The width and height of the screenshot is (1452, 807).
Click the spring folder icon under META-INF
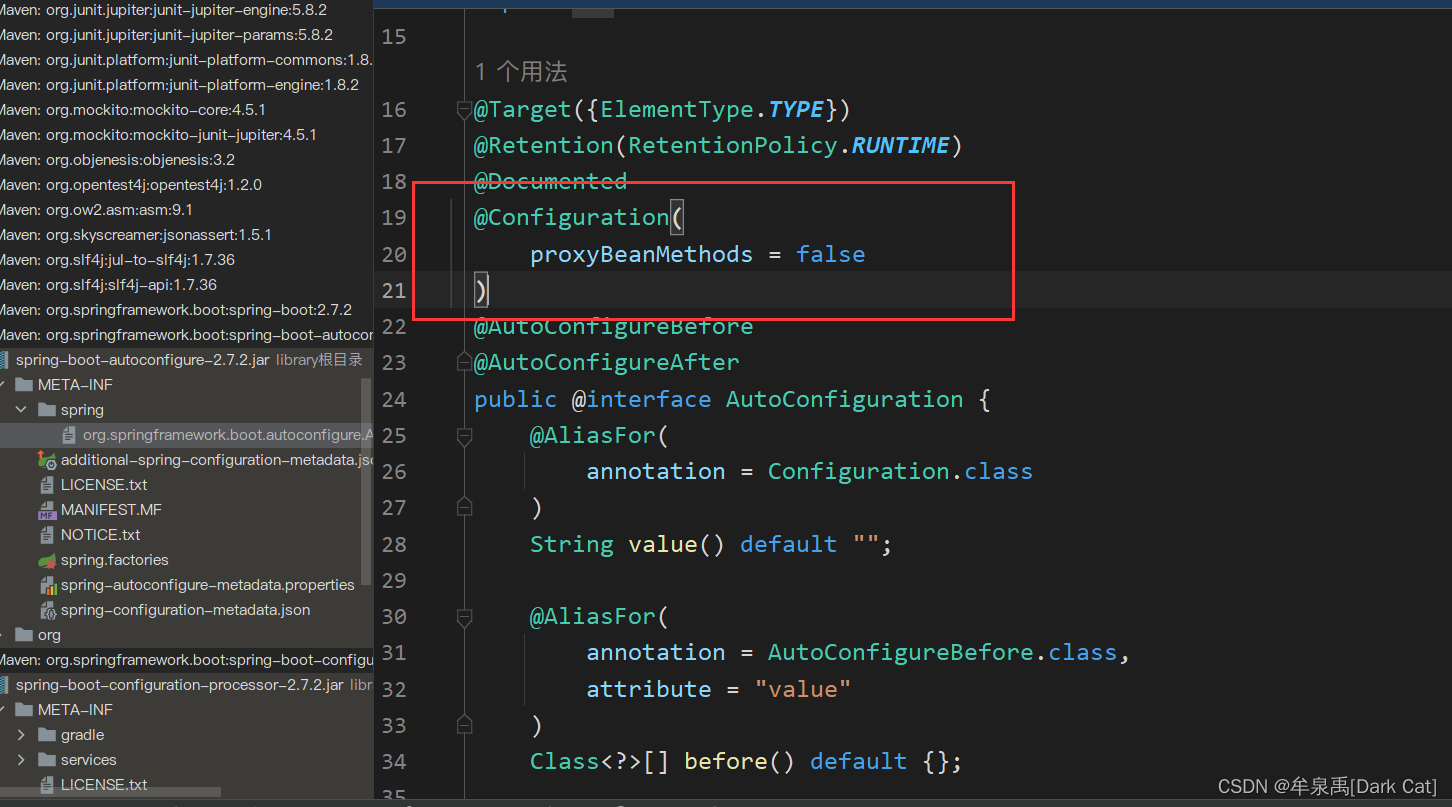coord(46,410)
